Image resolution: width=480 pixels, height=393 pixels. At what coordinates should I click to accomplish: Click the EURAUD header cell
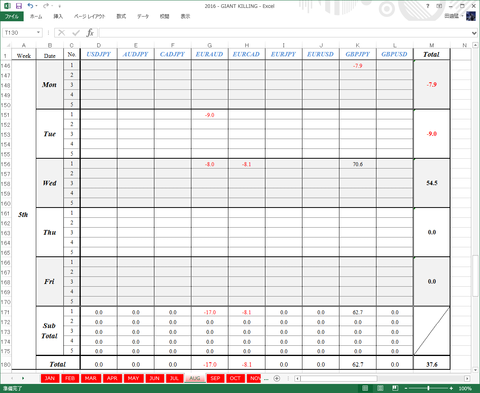210,54
